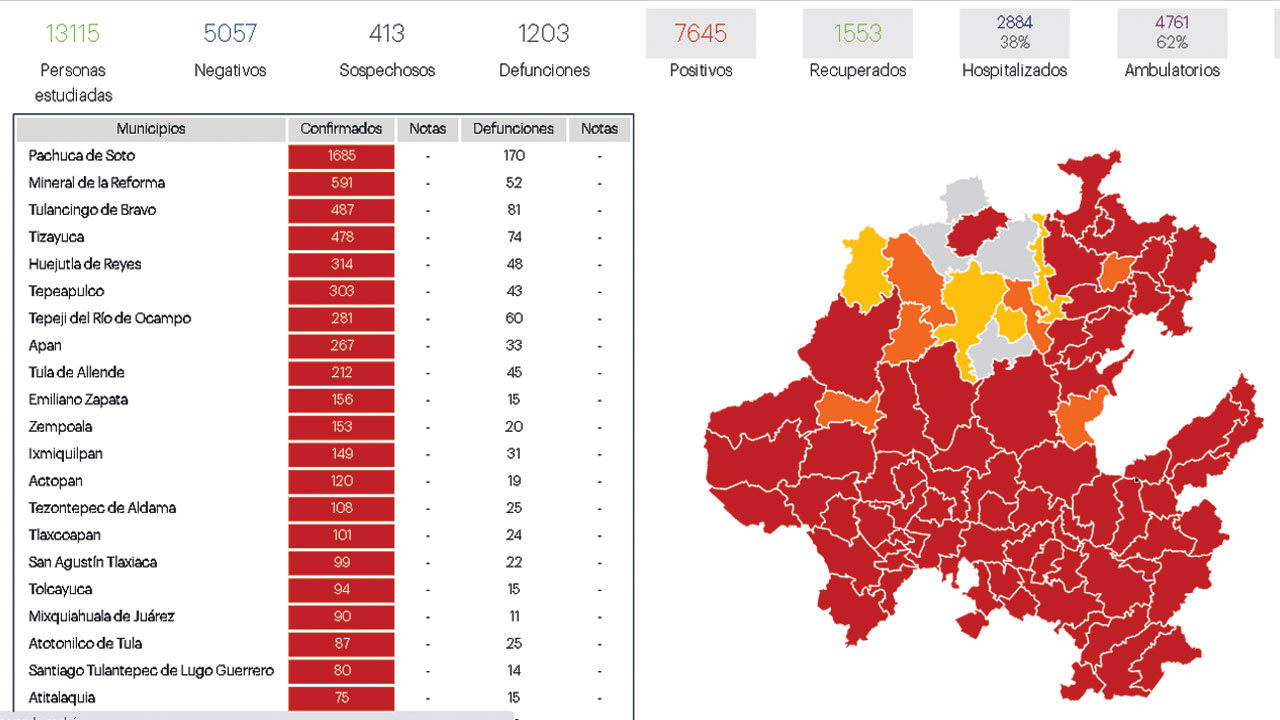Click confirmed cell 1685 for Pachuca
The height and width of the screenshot is (720, 1280).
[x=341, y=156]
